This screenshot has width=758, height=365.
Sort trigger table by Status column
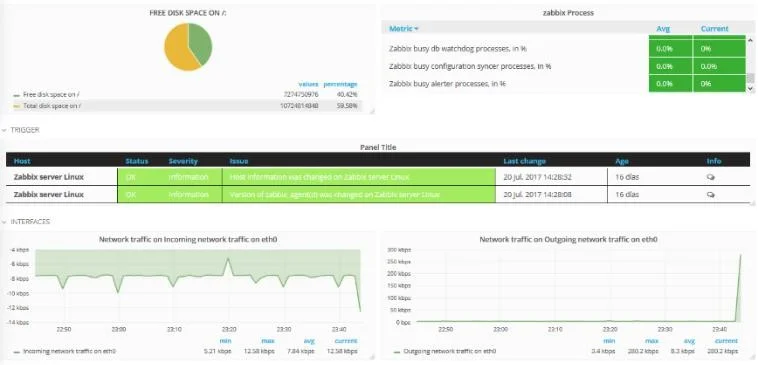pos(137,161)
